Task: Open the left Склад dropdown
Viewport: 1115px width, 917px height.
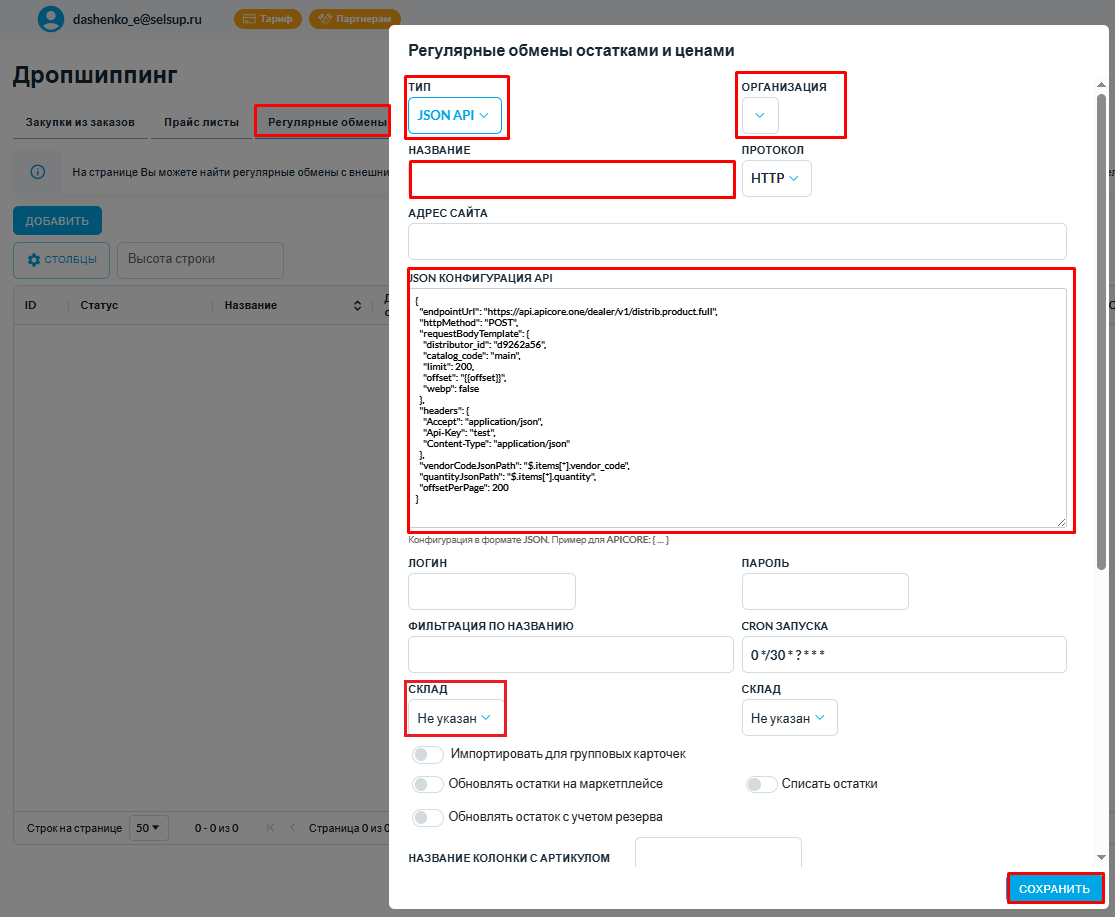Action: [454, 718]
